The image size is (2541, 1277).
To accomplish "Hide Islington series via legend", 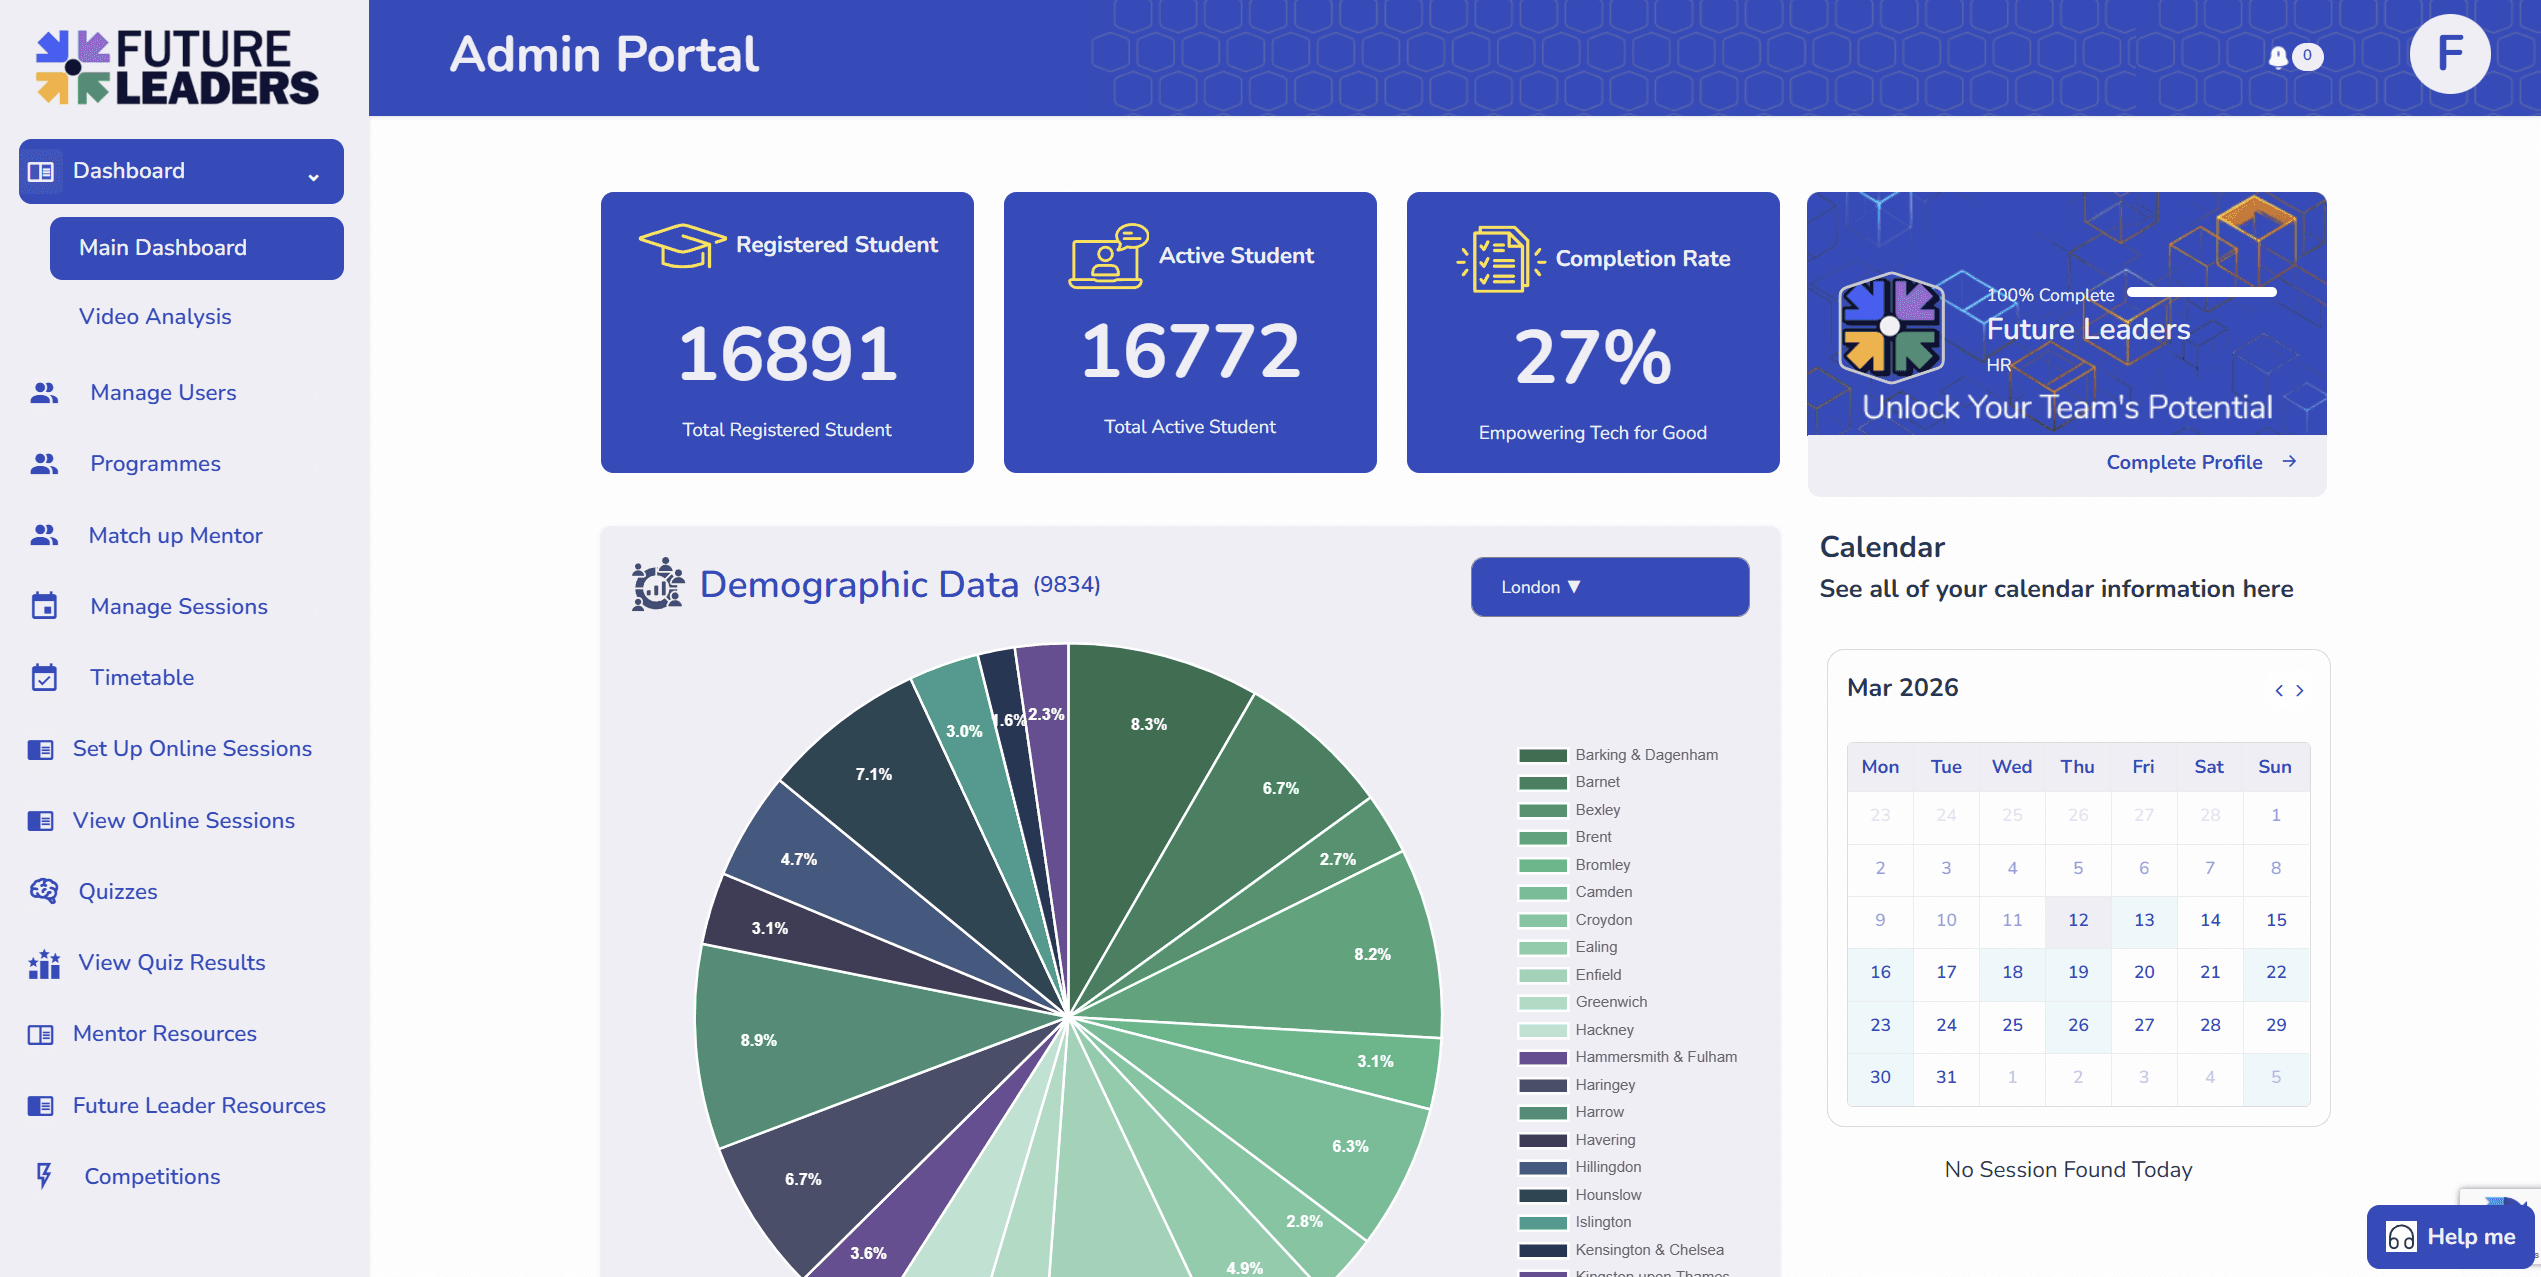I will 1602,1222.
